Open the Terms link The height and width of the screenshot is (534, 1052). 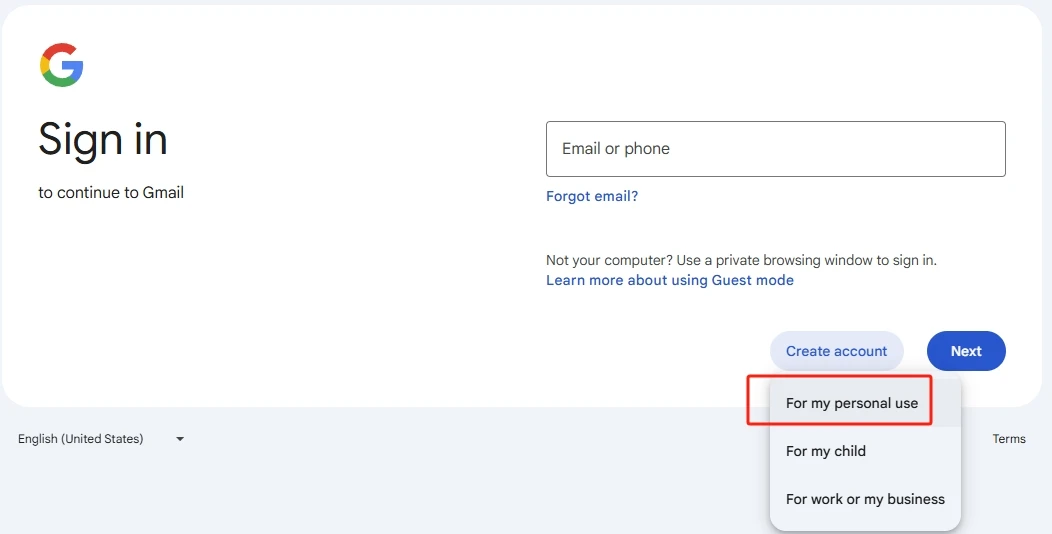1008,439
